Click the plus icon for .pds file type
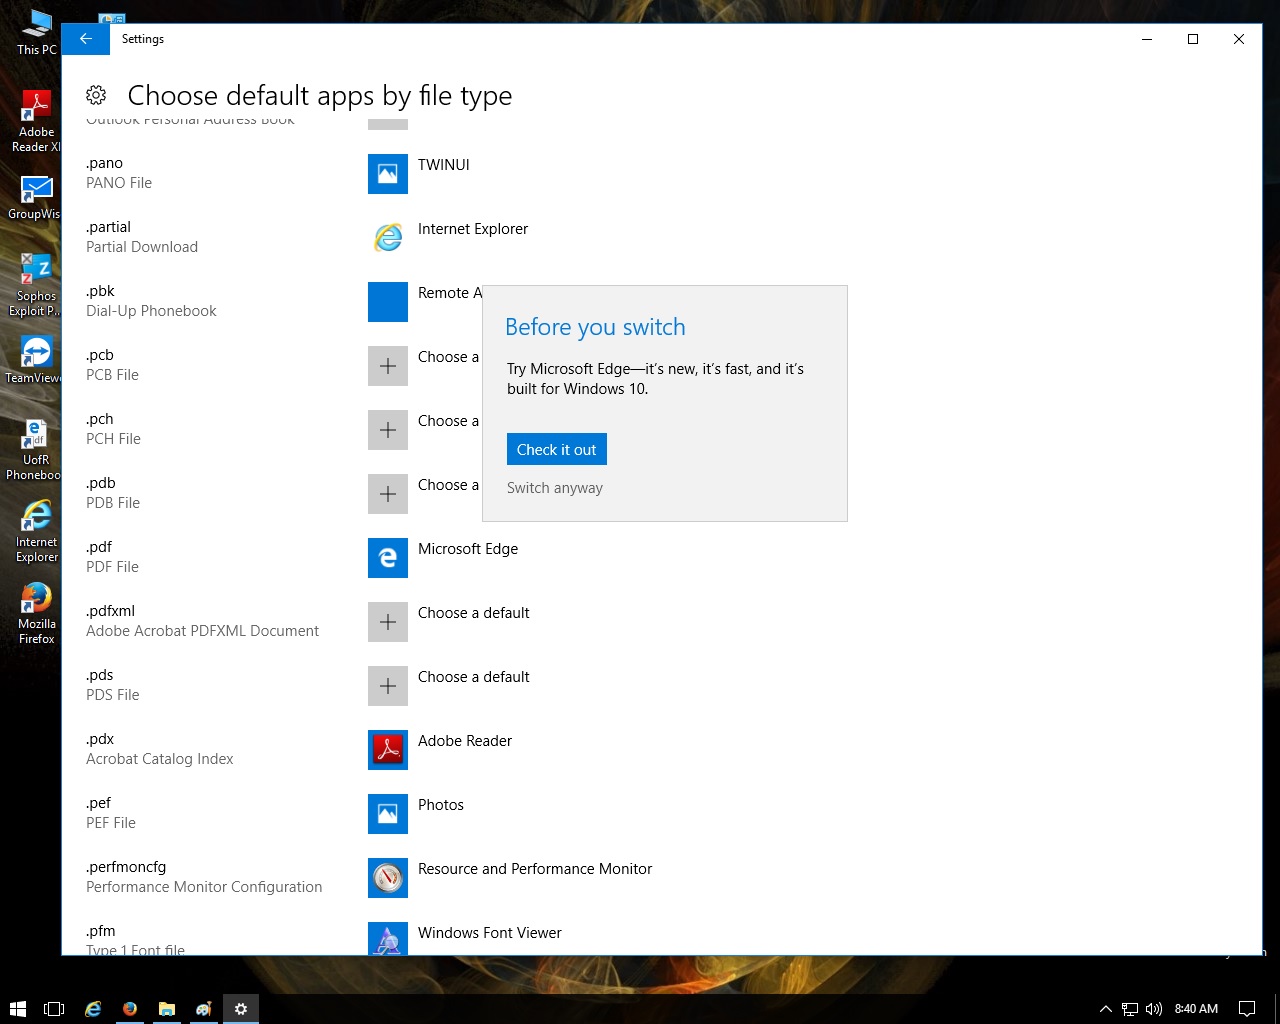 coord(388,686)
